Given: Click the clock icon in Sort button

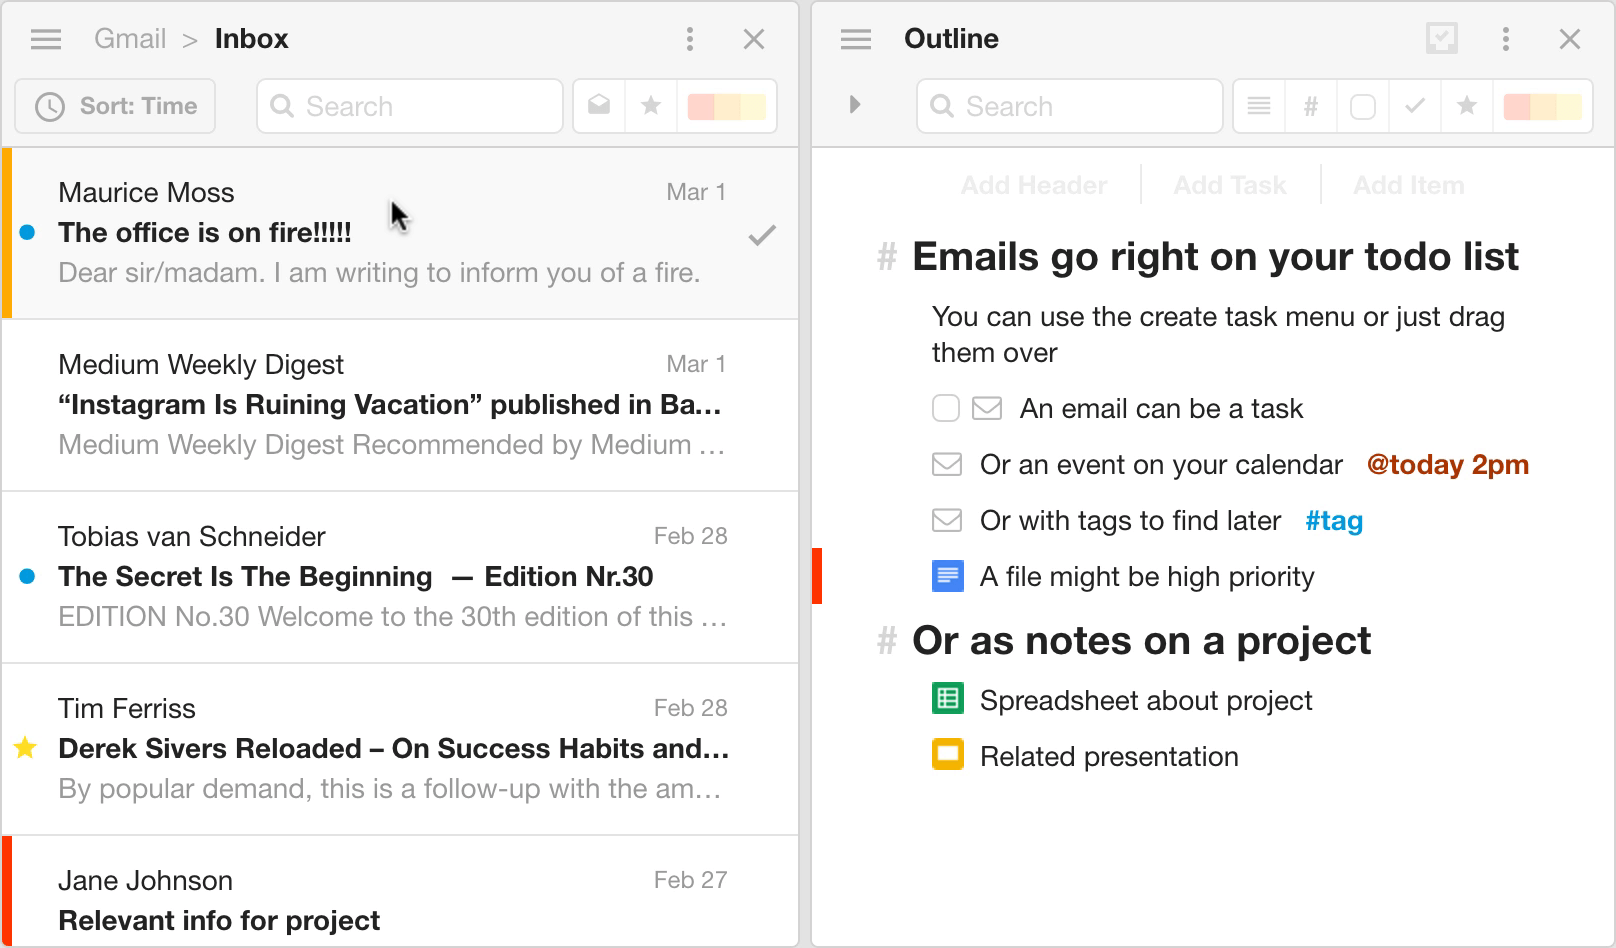Looking at the screenshot, I should [x=50, y=107].
